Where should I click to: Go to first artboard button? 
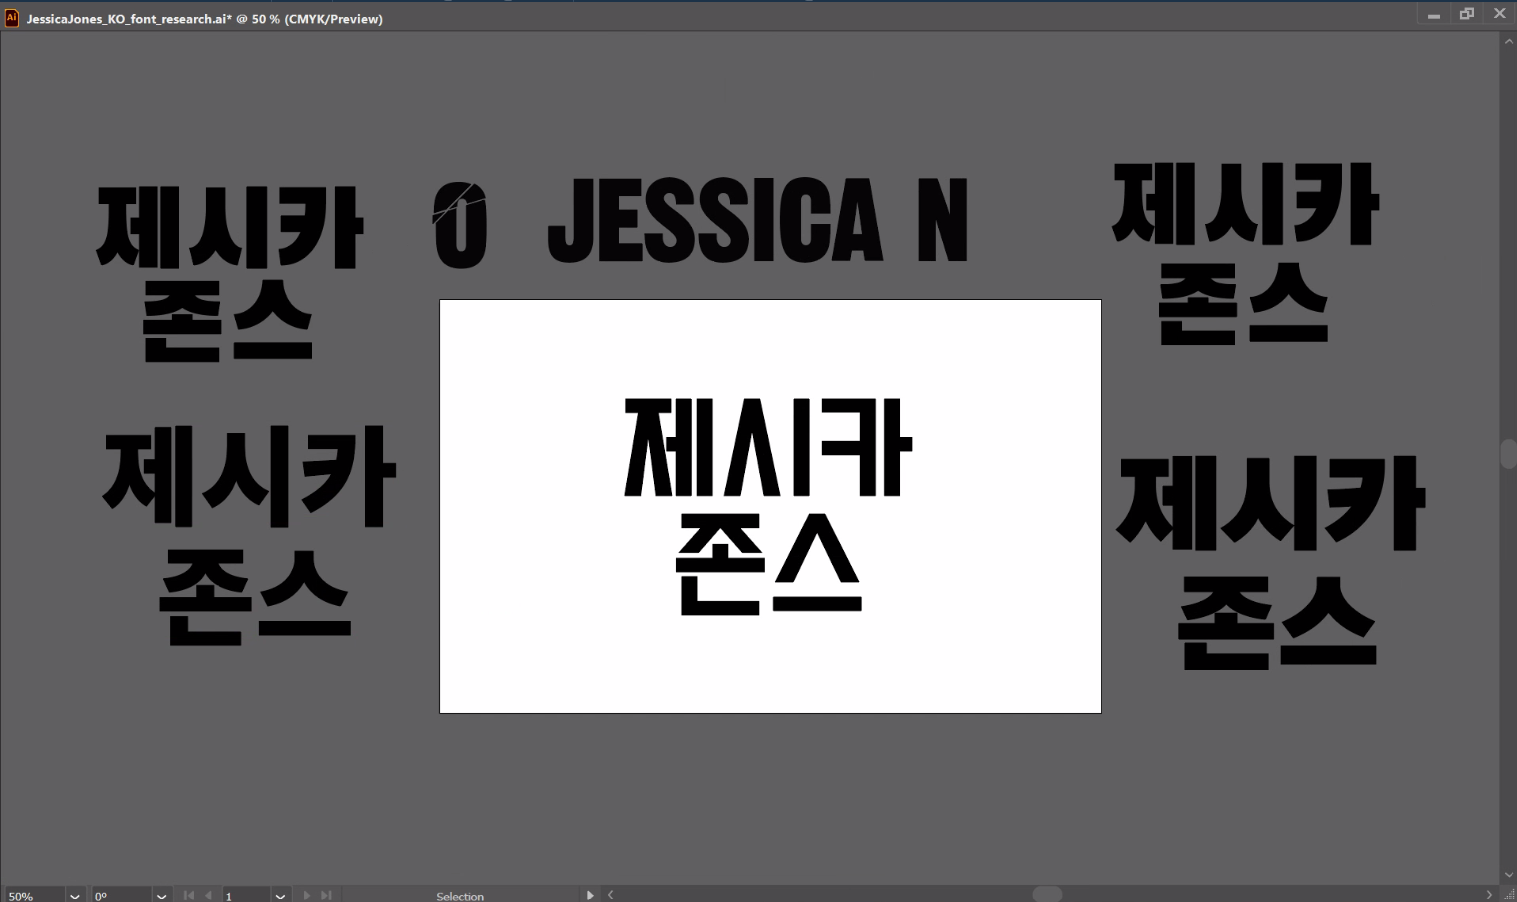189,895
